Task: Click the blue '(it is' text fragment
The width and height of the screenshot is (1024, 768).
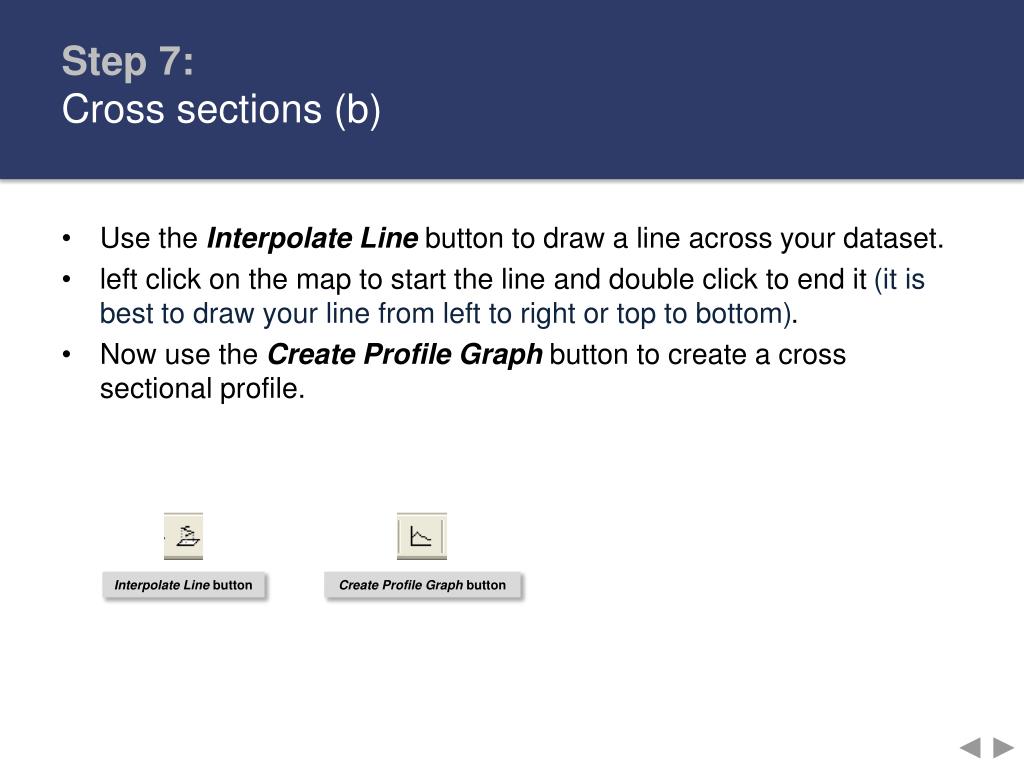Action: click(899, 280)
